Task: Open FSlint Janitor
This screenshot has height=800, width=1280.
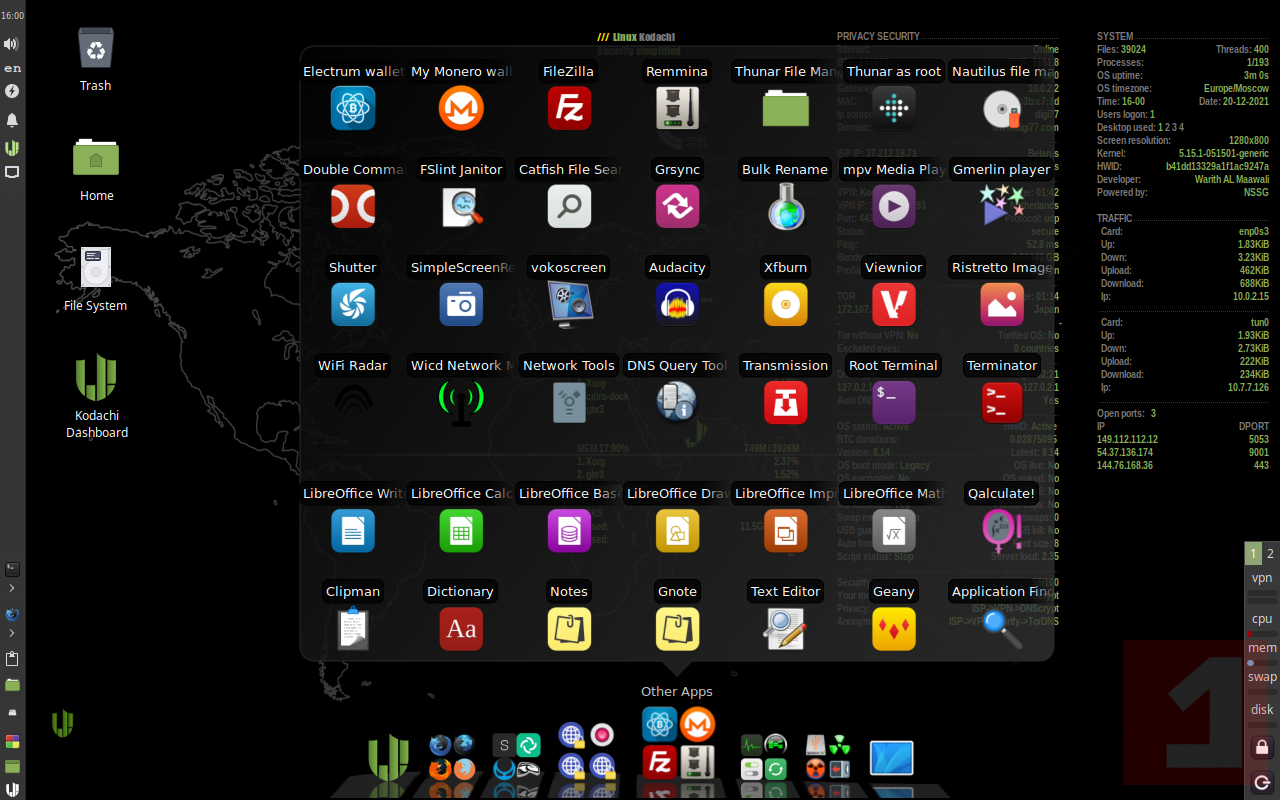Action: [x=461, y=206]
